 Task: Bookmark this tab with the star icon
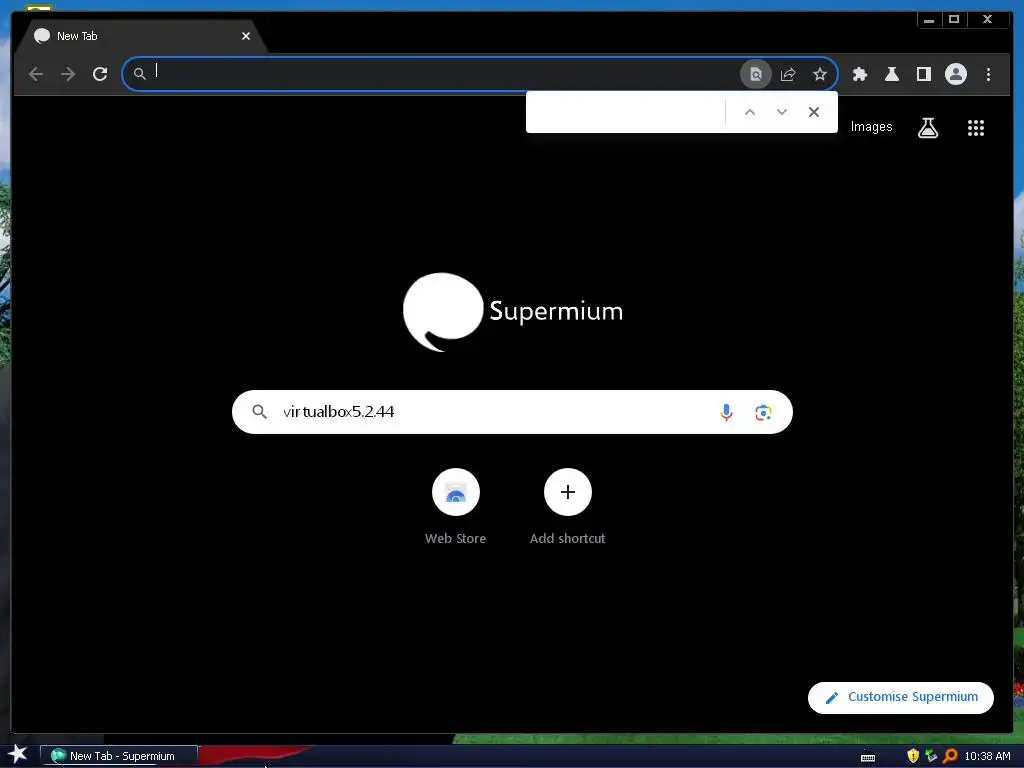pyautogui.click(x=820, y=74)
